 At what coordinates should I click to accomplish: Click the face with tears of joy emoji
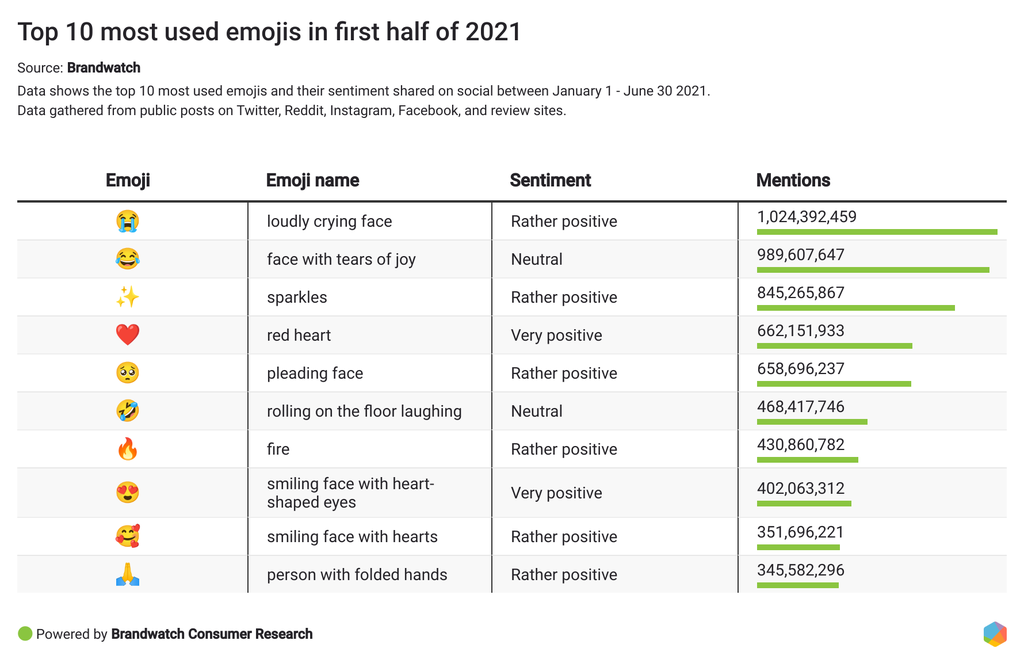pos(127,259)
